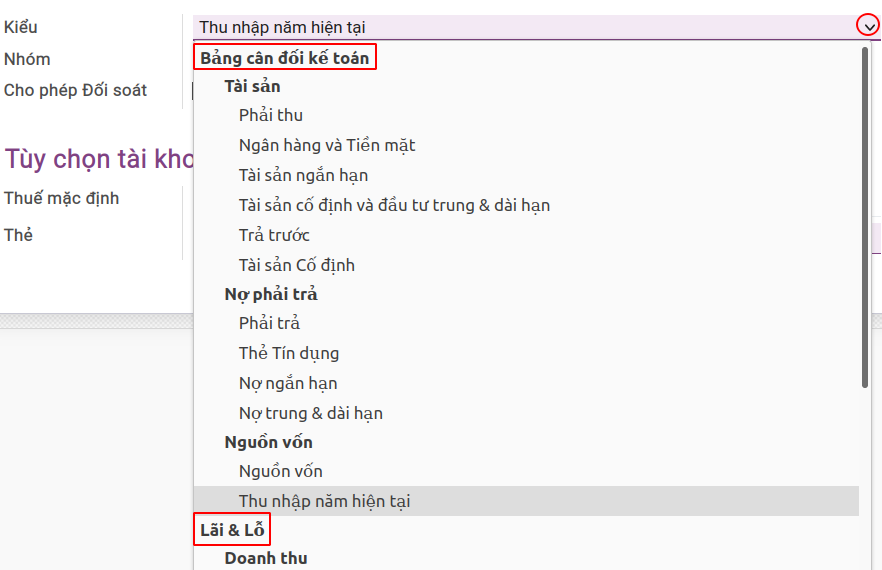The height and width of the screenshot is (570, 882).
Task: Click the Kiểu select box showing current value
Action: [x=520, y=27]
